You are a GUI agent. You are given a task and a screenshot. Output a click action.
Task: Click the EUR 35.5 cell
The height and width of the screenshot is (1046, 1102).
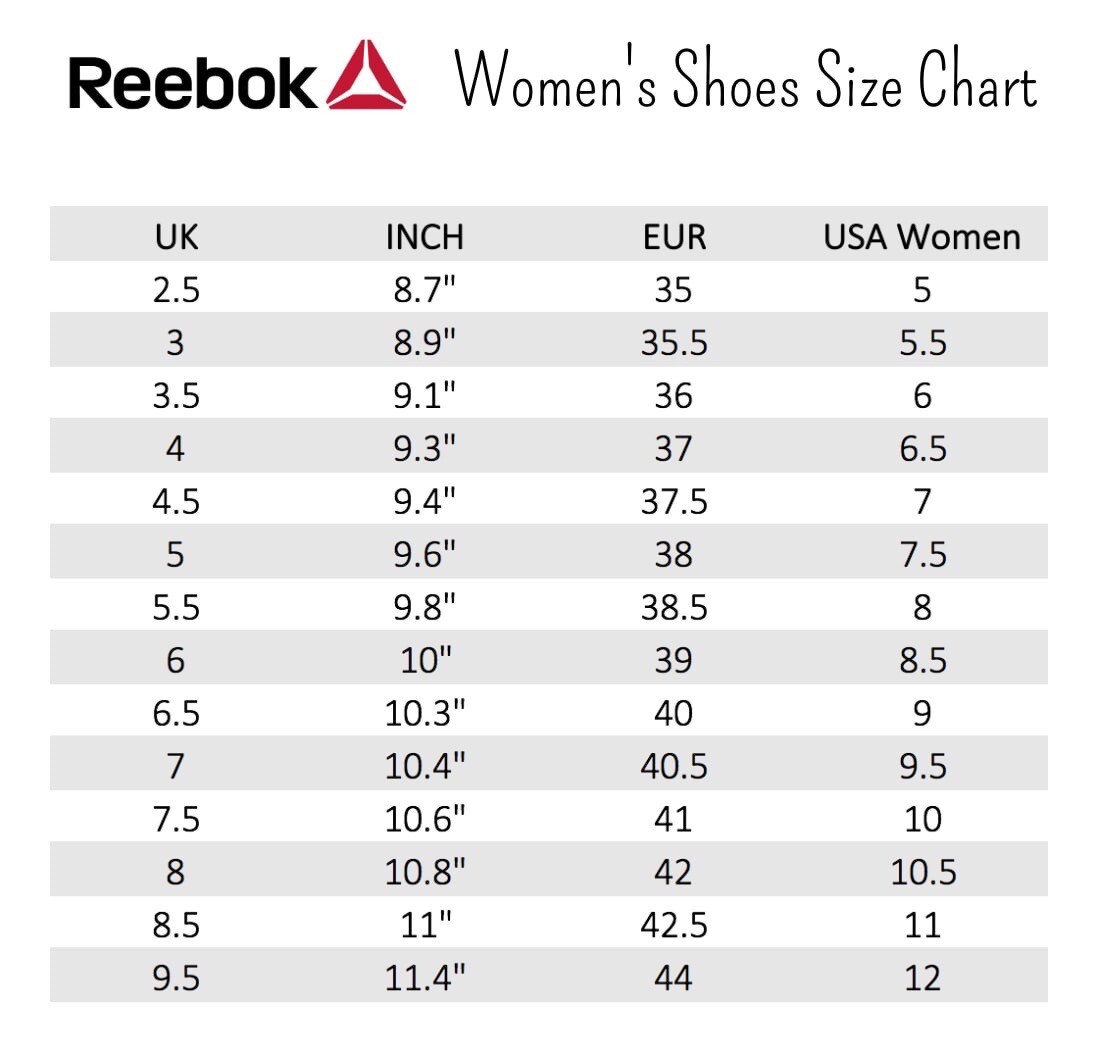pyautogui.click(x=673, y=343)
